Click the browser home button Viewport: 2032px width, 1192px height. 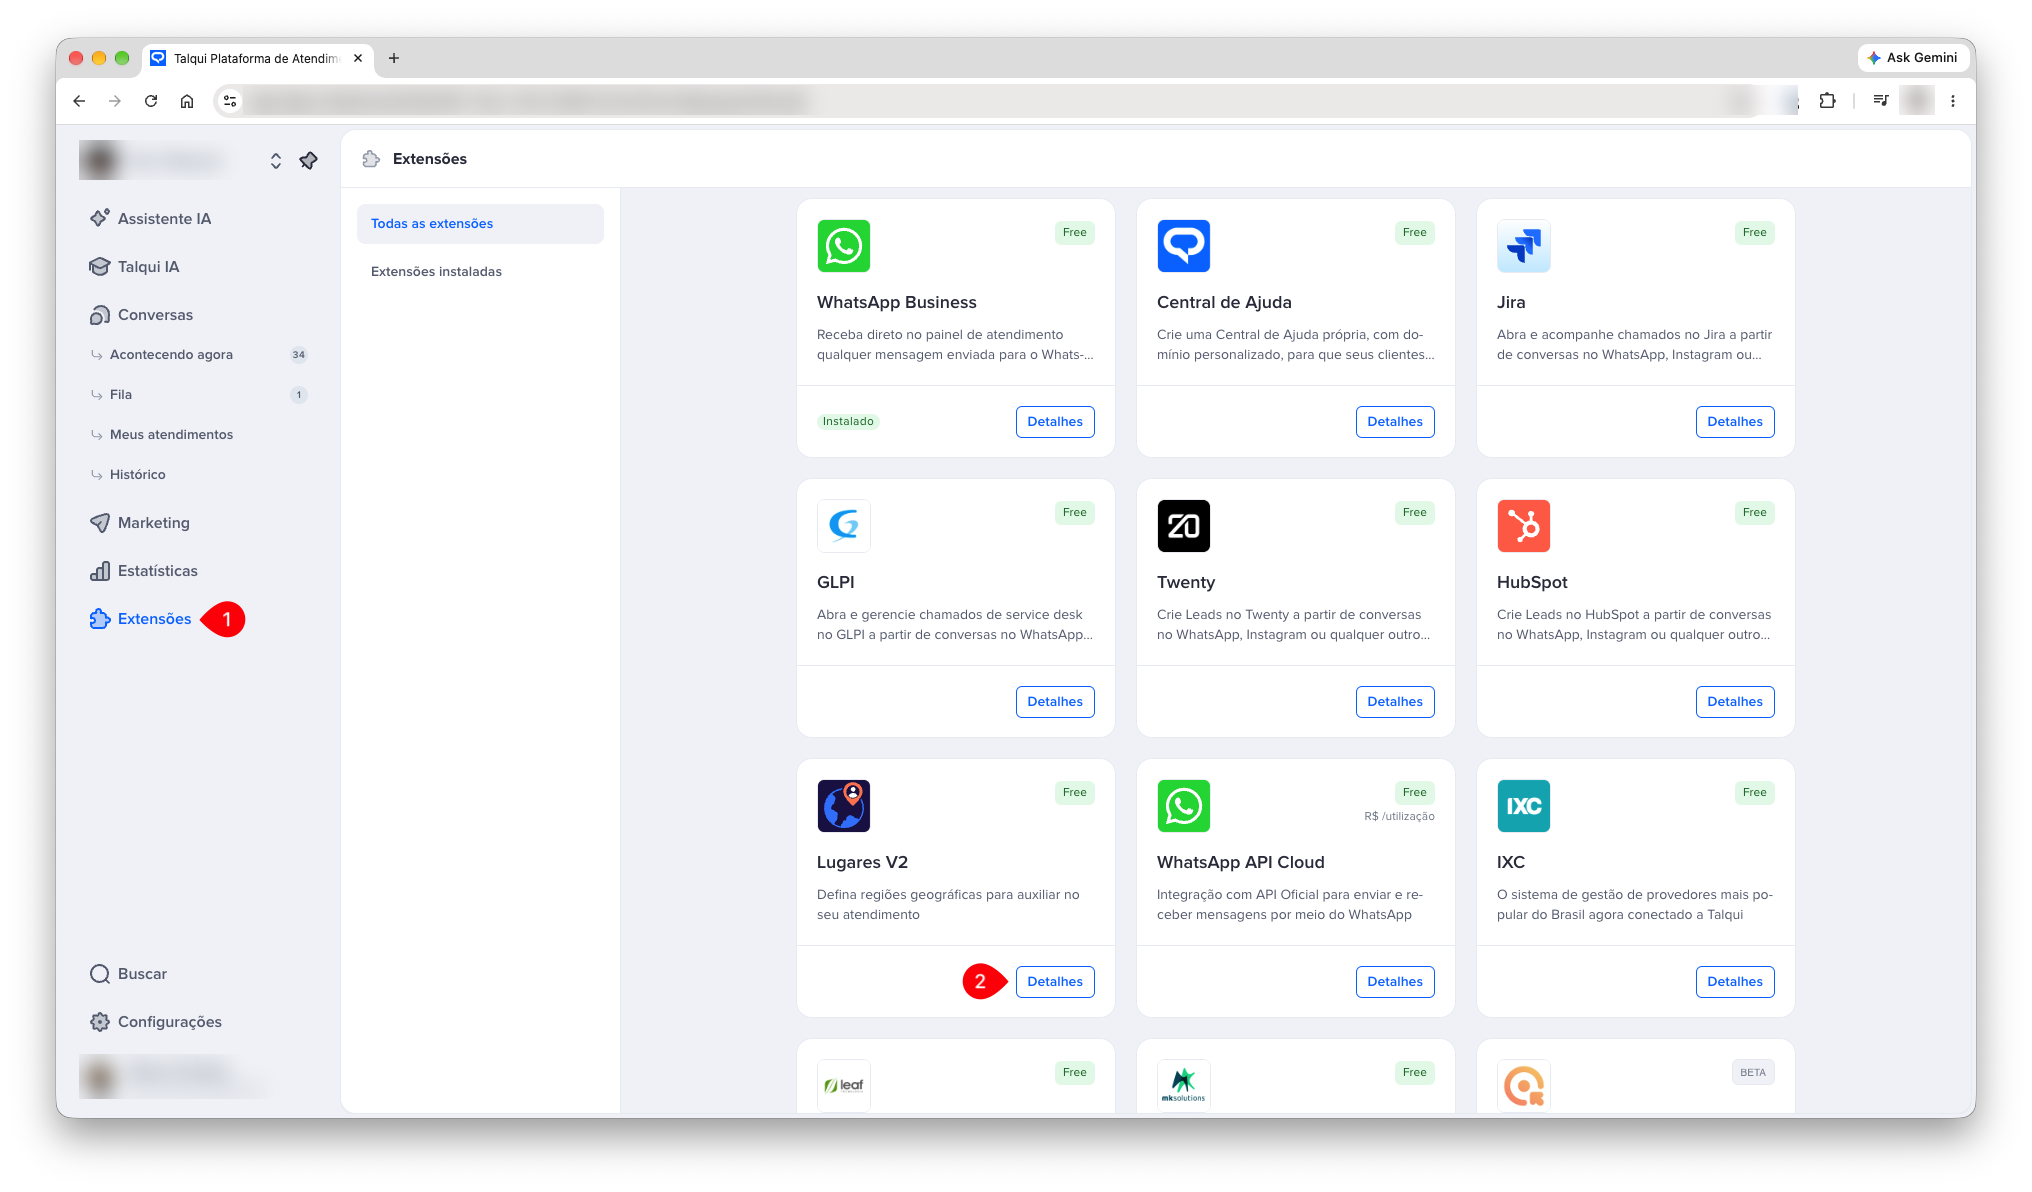click(187, 101)
